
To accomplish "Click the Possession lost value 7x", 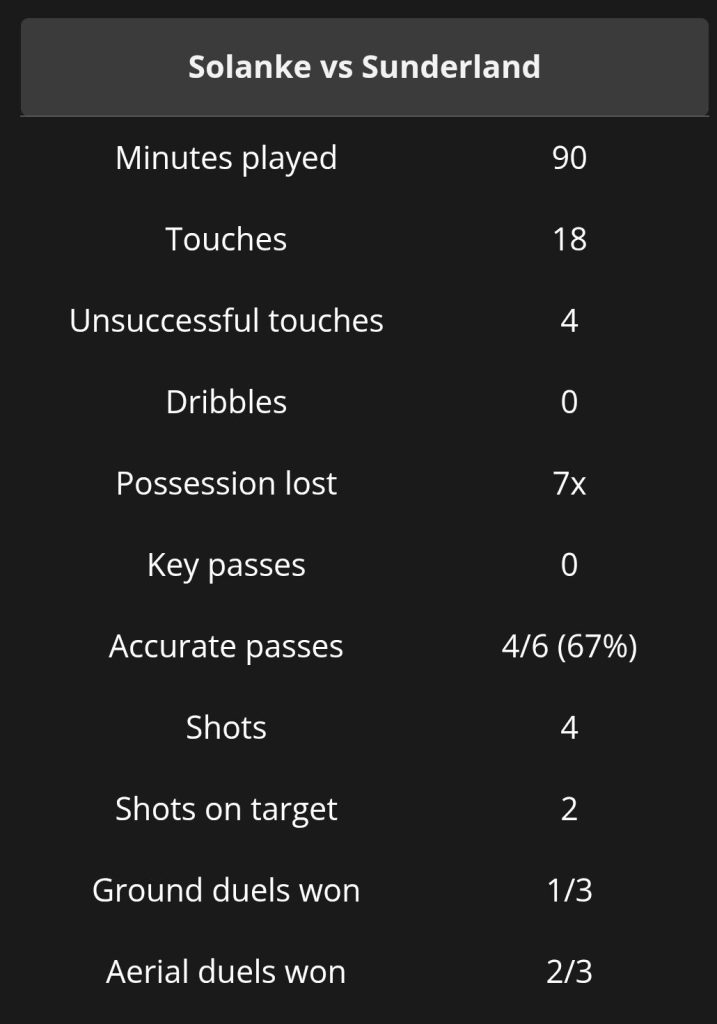I will 569,483.
